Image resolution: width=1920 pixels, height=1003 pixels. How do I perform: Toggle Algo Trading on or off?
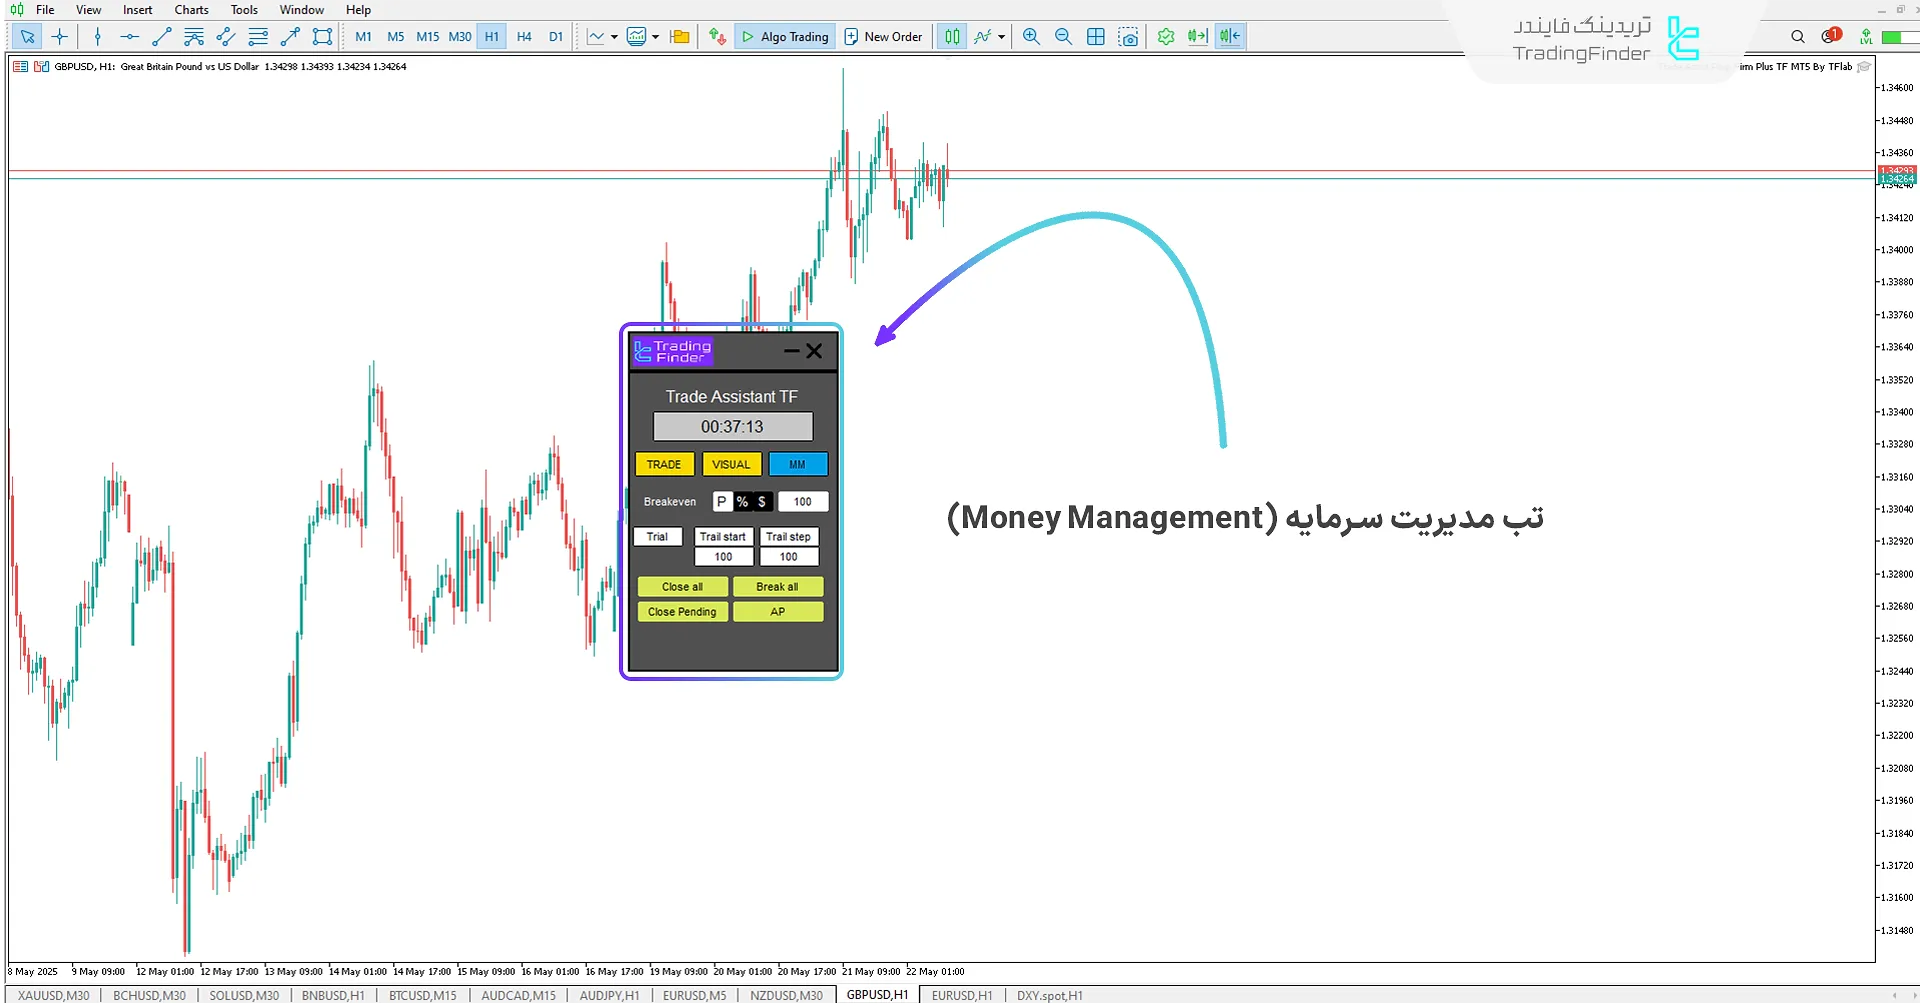tap(785, 37)
